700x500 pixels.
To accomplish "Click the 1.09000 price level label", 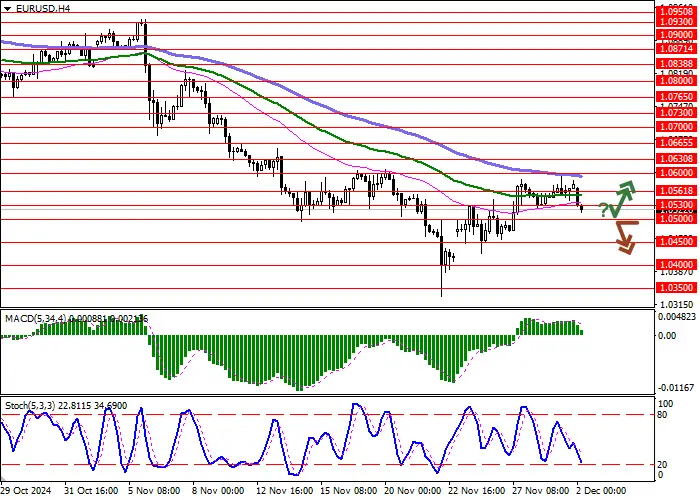I will pyautogui.click(x=677, y=35).
